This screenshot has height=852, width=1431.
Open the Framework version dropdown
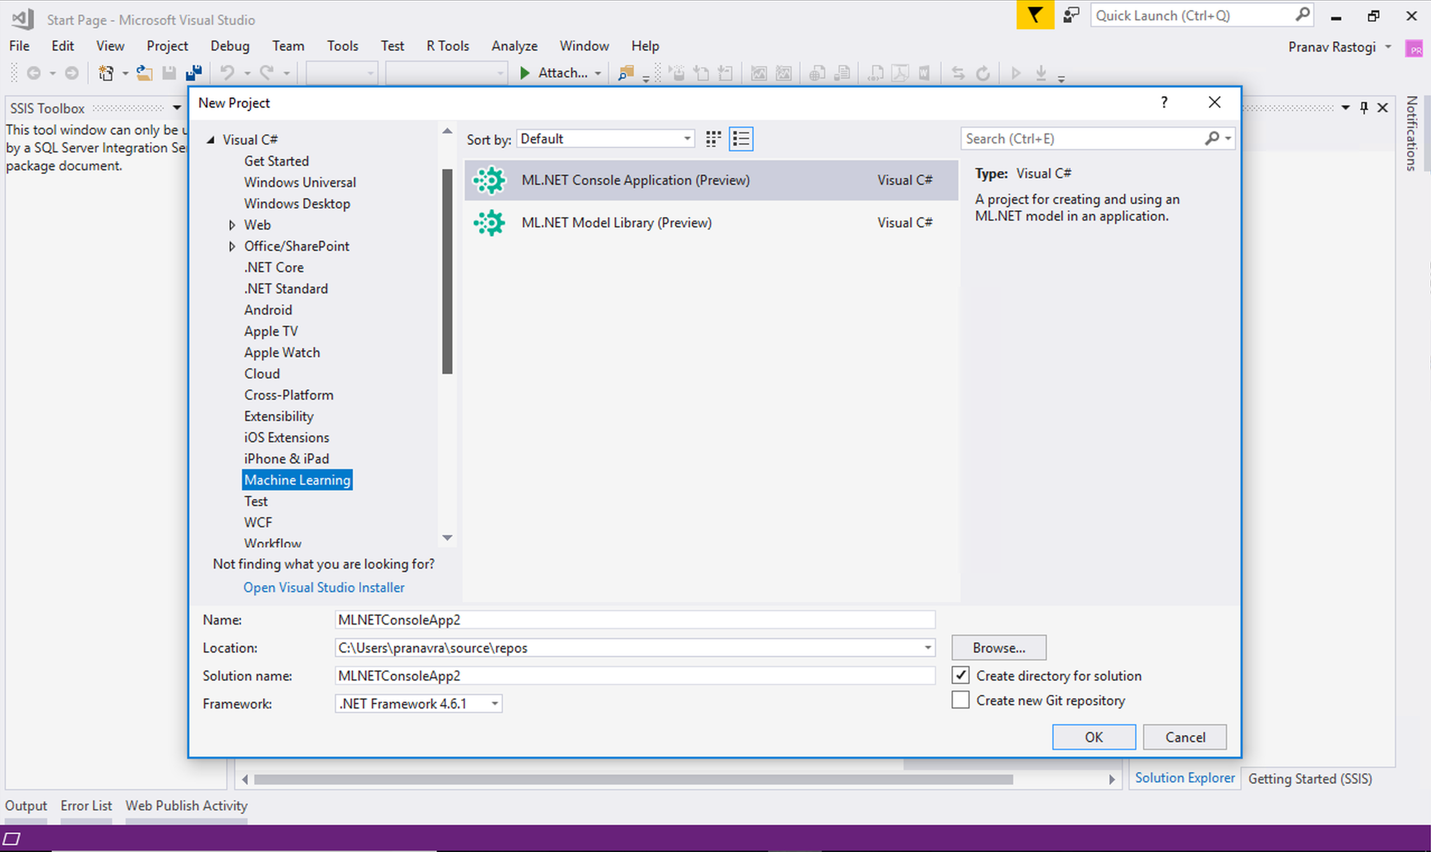click(x=418, y=704)
